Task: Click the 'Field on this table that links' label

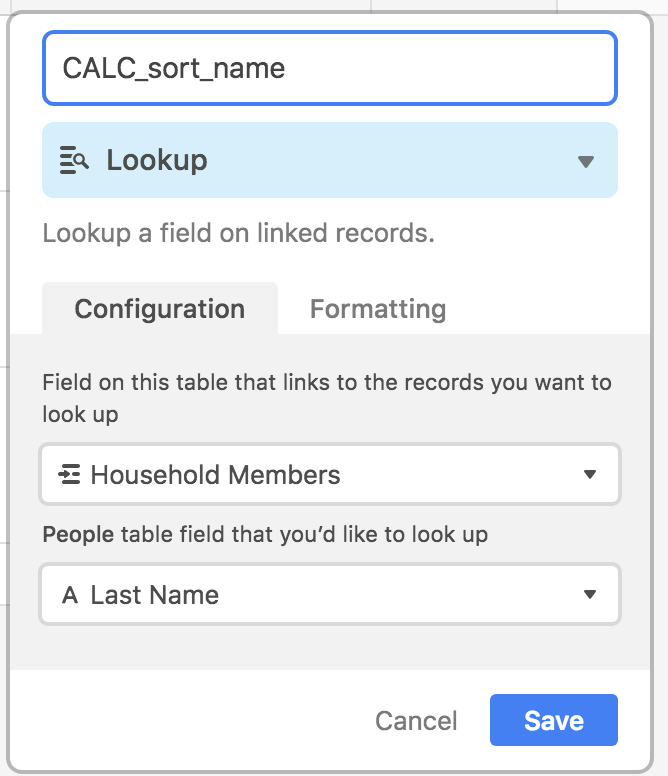Action: [x=327, y=398]
